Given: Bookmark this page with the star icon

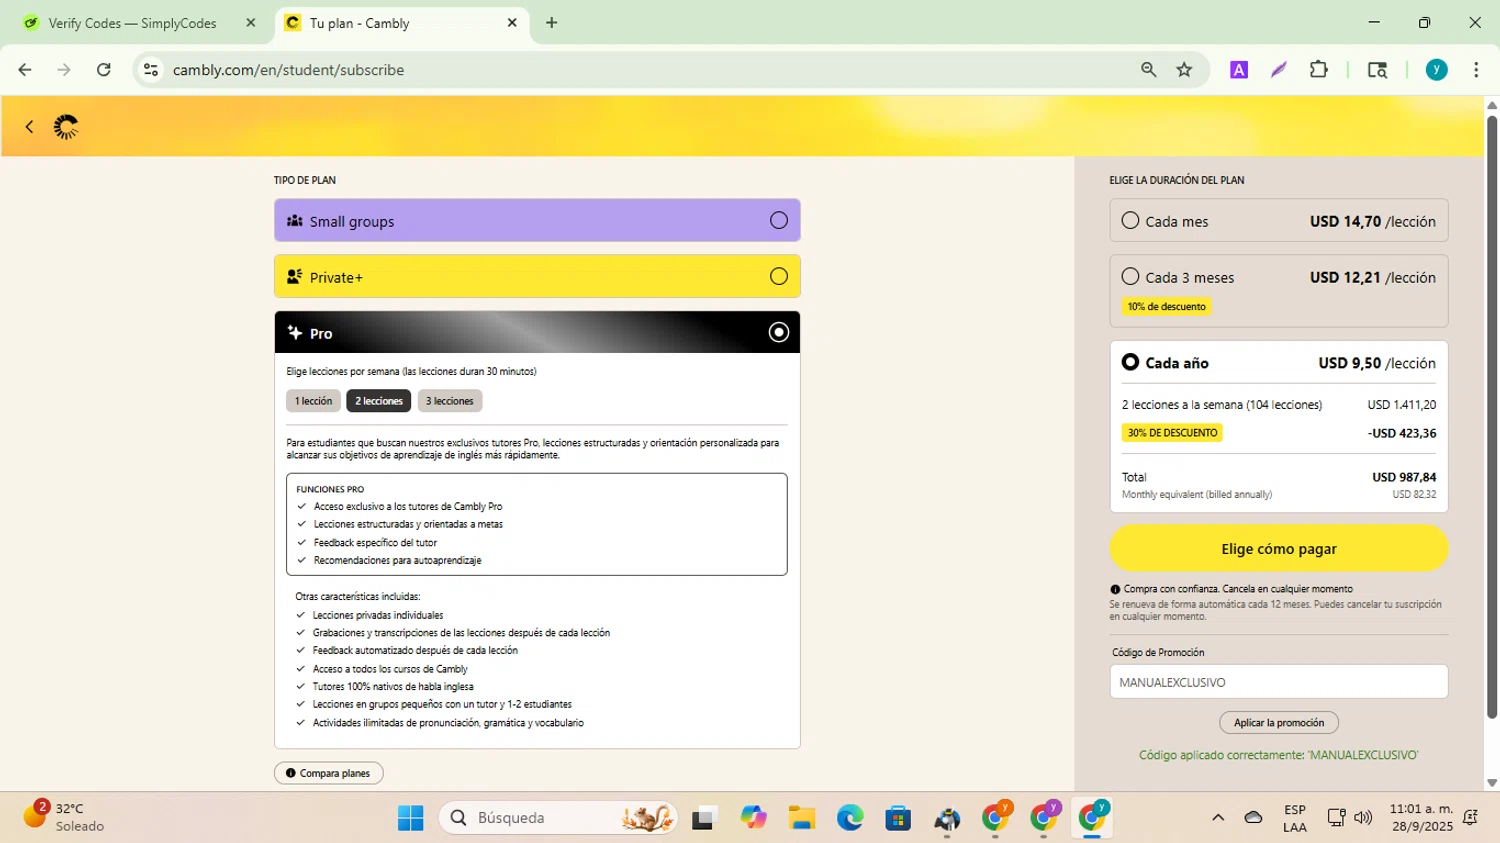Looking at the screenshot, I should coord(1185,70).
